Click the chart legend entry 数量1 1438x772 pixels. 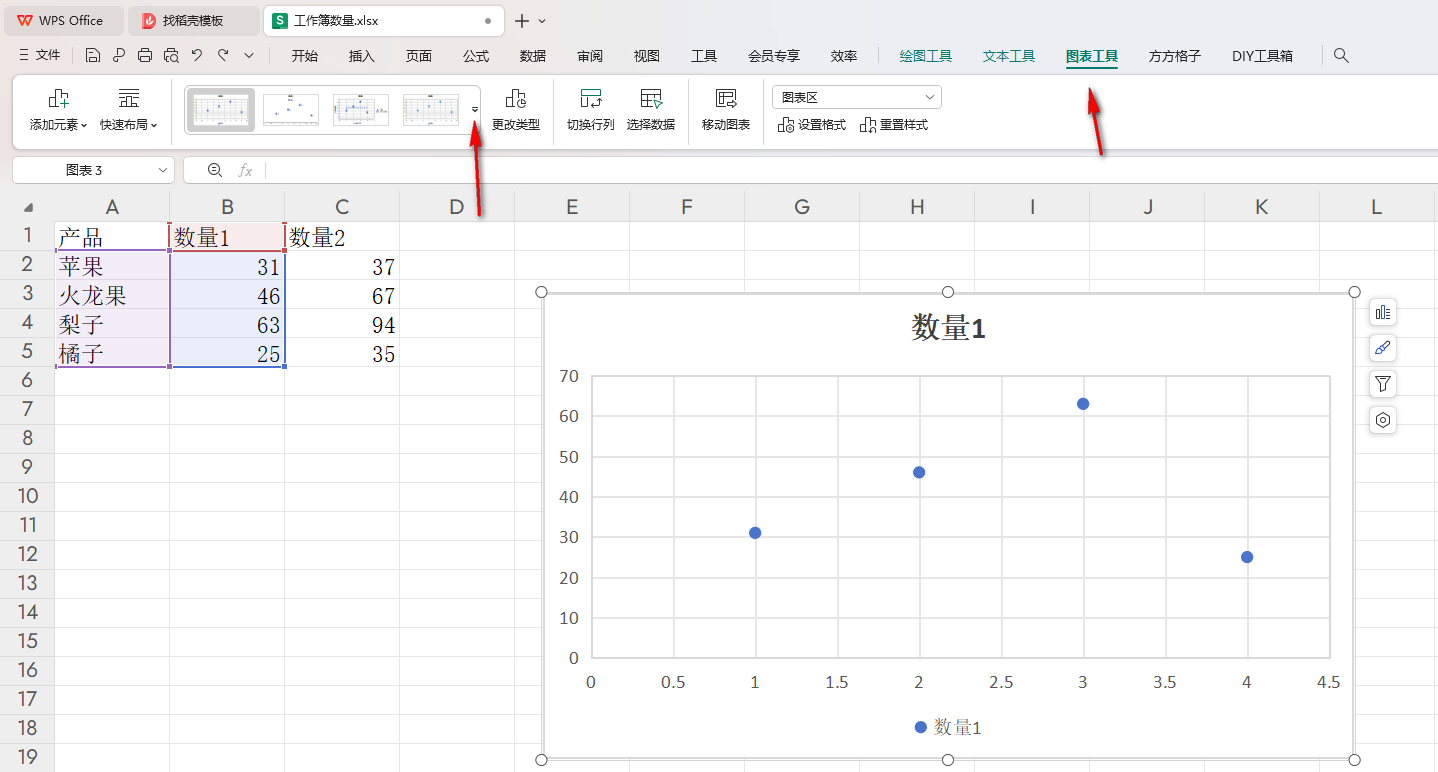[x=948, y=728]
